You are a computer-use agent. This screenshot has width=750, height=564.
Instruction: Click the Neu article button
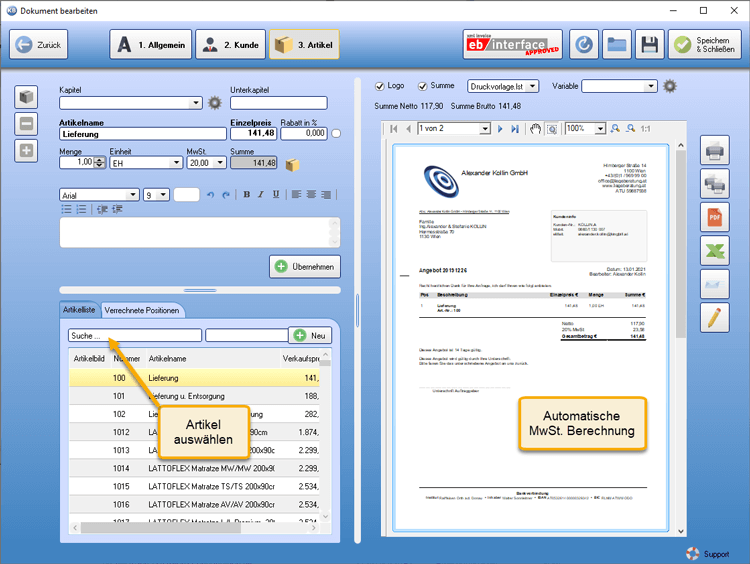310,335
